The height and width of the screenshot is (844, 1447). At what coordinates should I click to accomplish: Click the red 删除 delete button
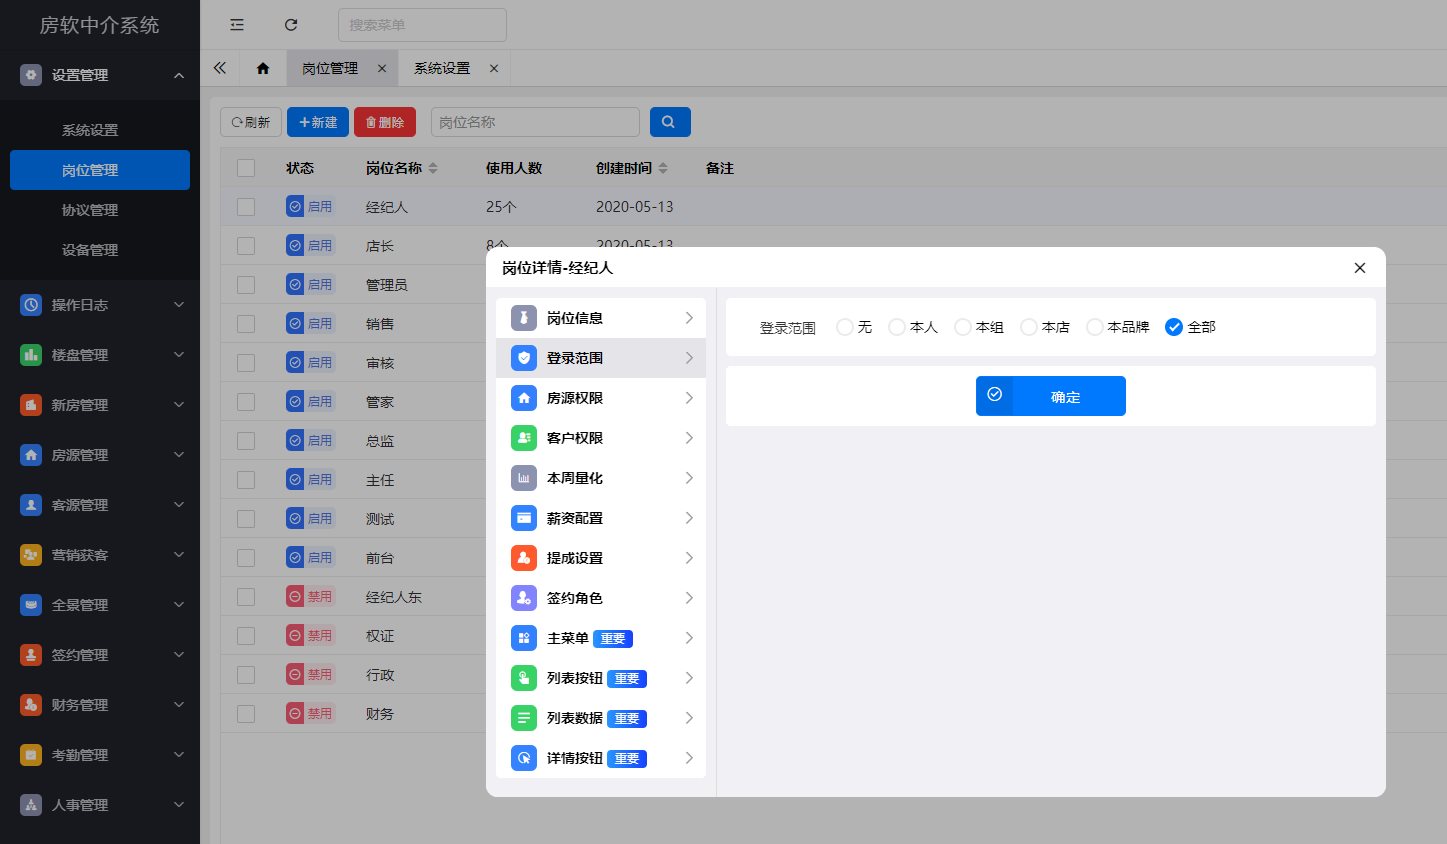point(385,122)
